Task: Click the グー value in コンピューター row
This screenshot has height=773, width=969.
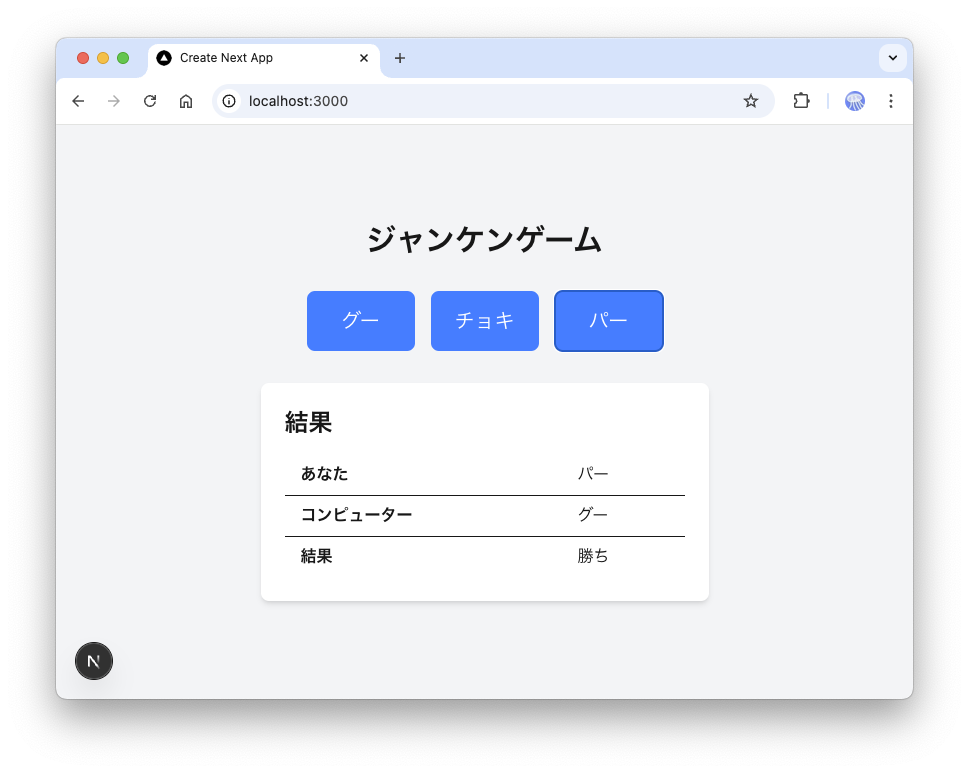Action: click(x=593, y=515)
